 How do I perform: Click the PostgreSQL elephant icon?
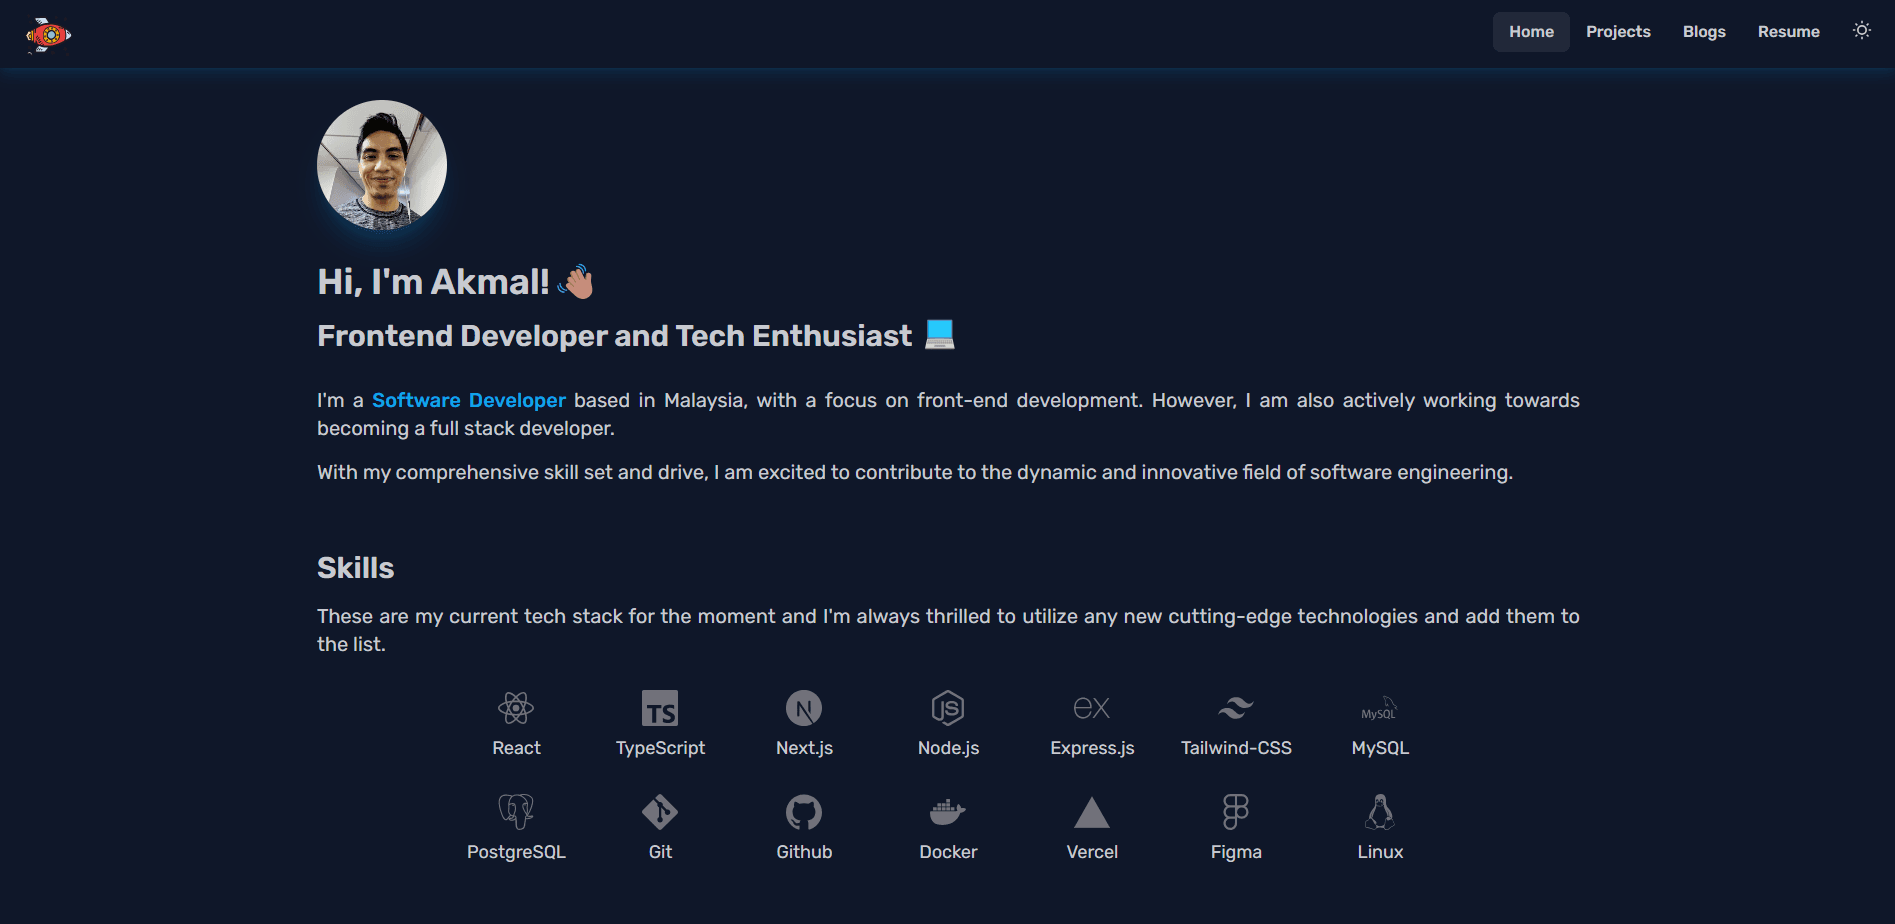516,812
